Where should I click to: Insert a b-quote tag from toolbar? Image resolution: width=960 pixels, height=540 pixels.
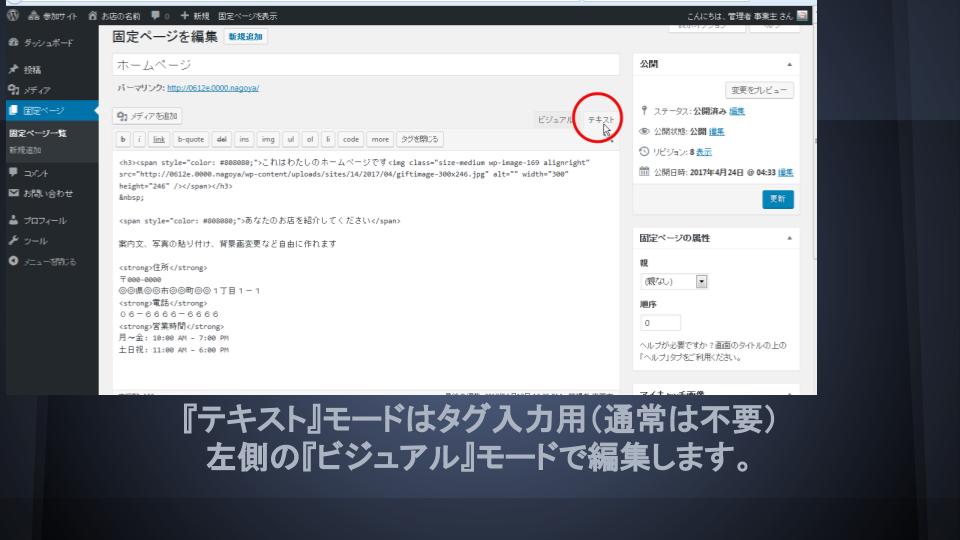tap(191, 139)
